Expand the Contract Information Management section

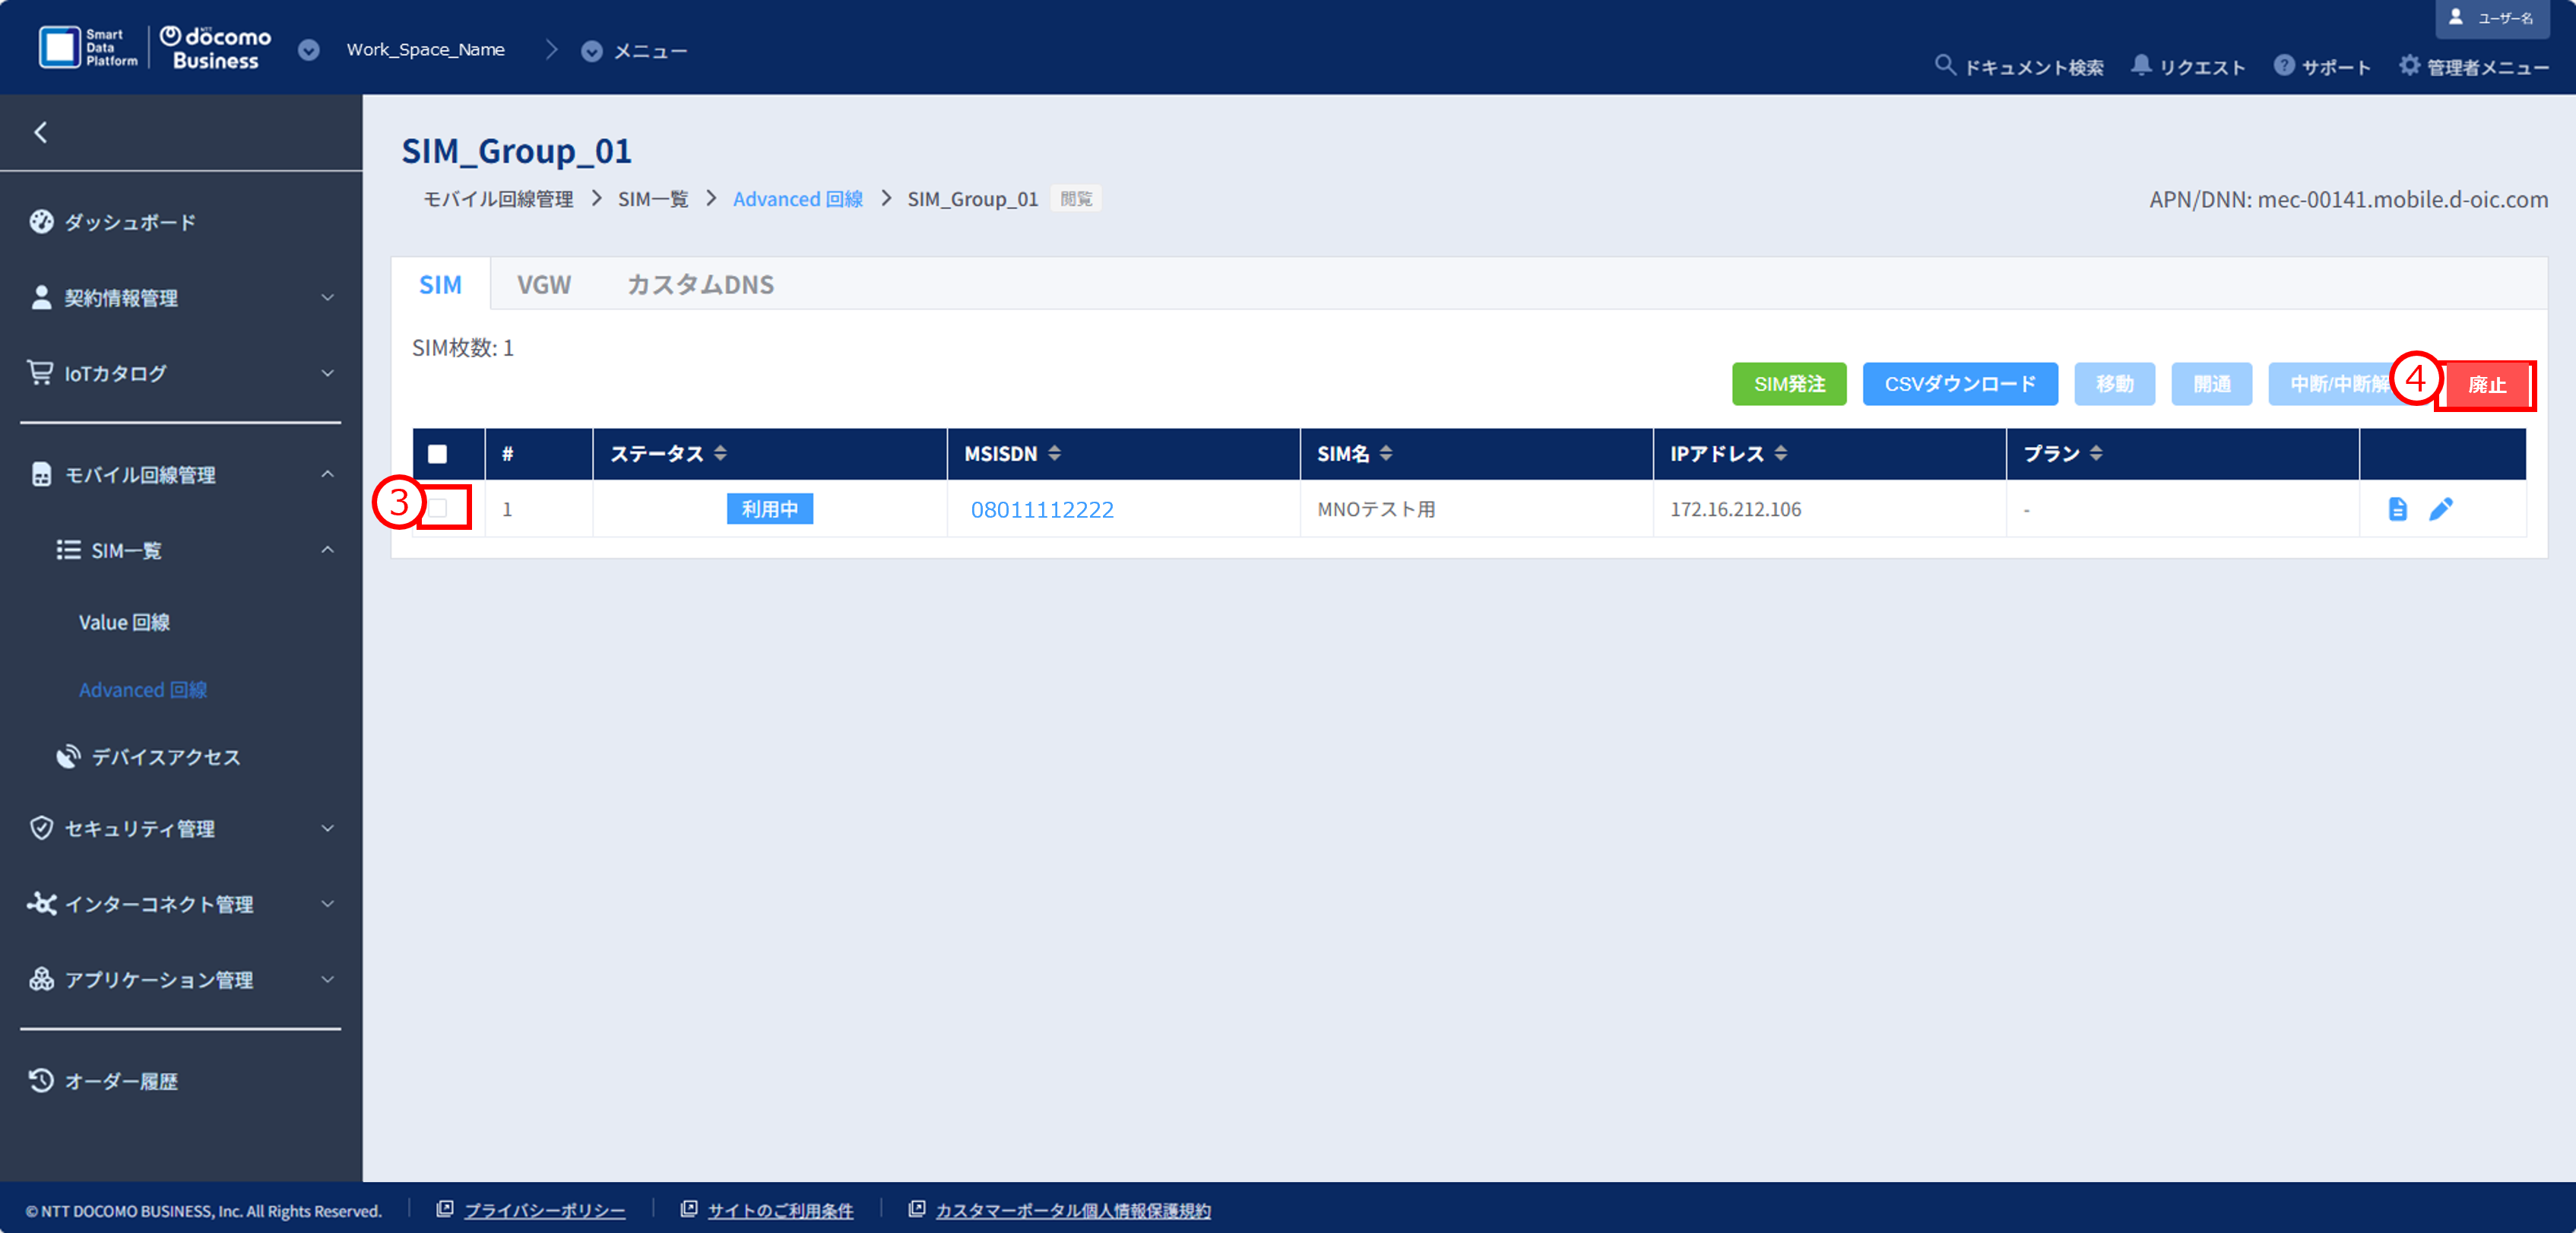point(180,298)
